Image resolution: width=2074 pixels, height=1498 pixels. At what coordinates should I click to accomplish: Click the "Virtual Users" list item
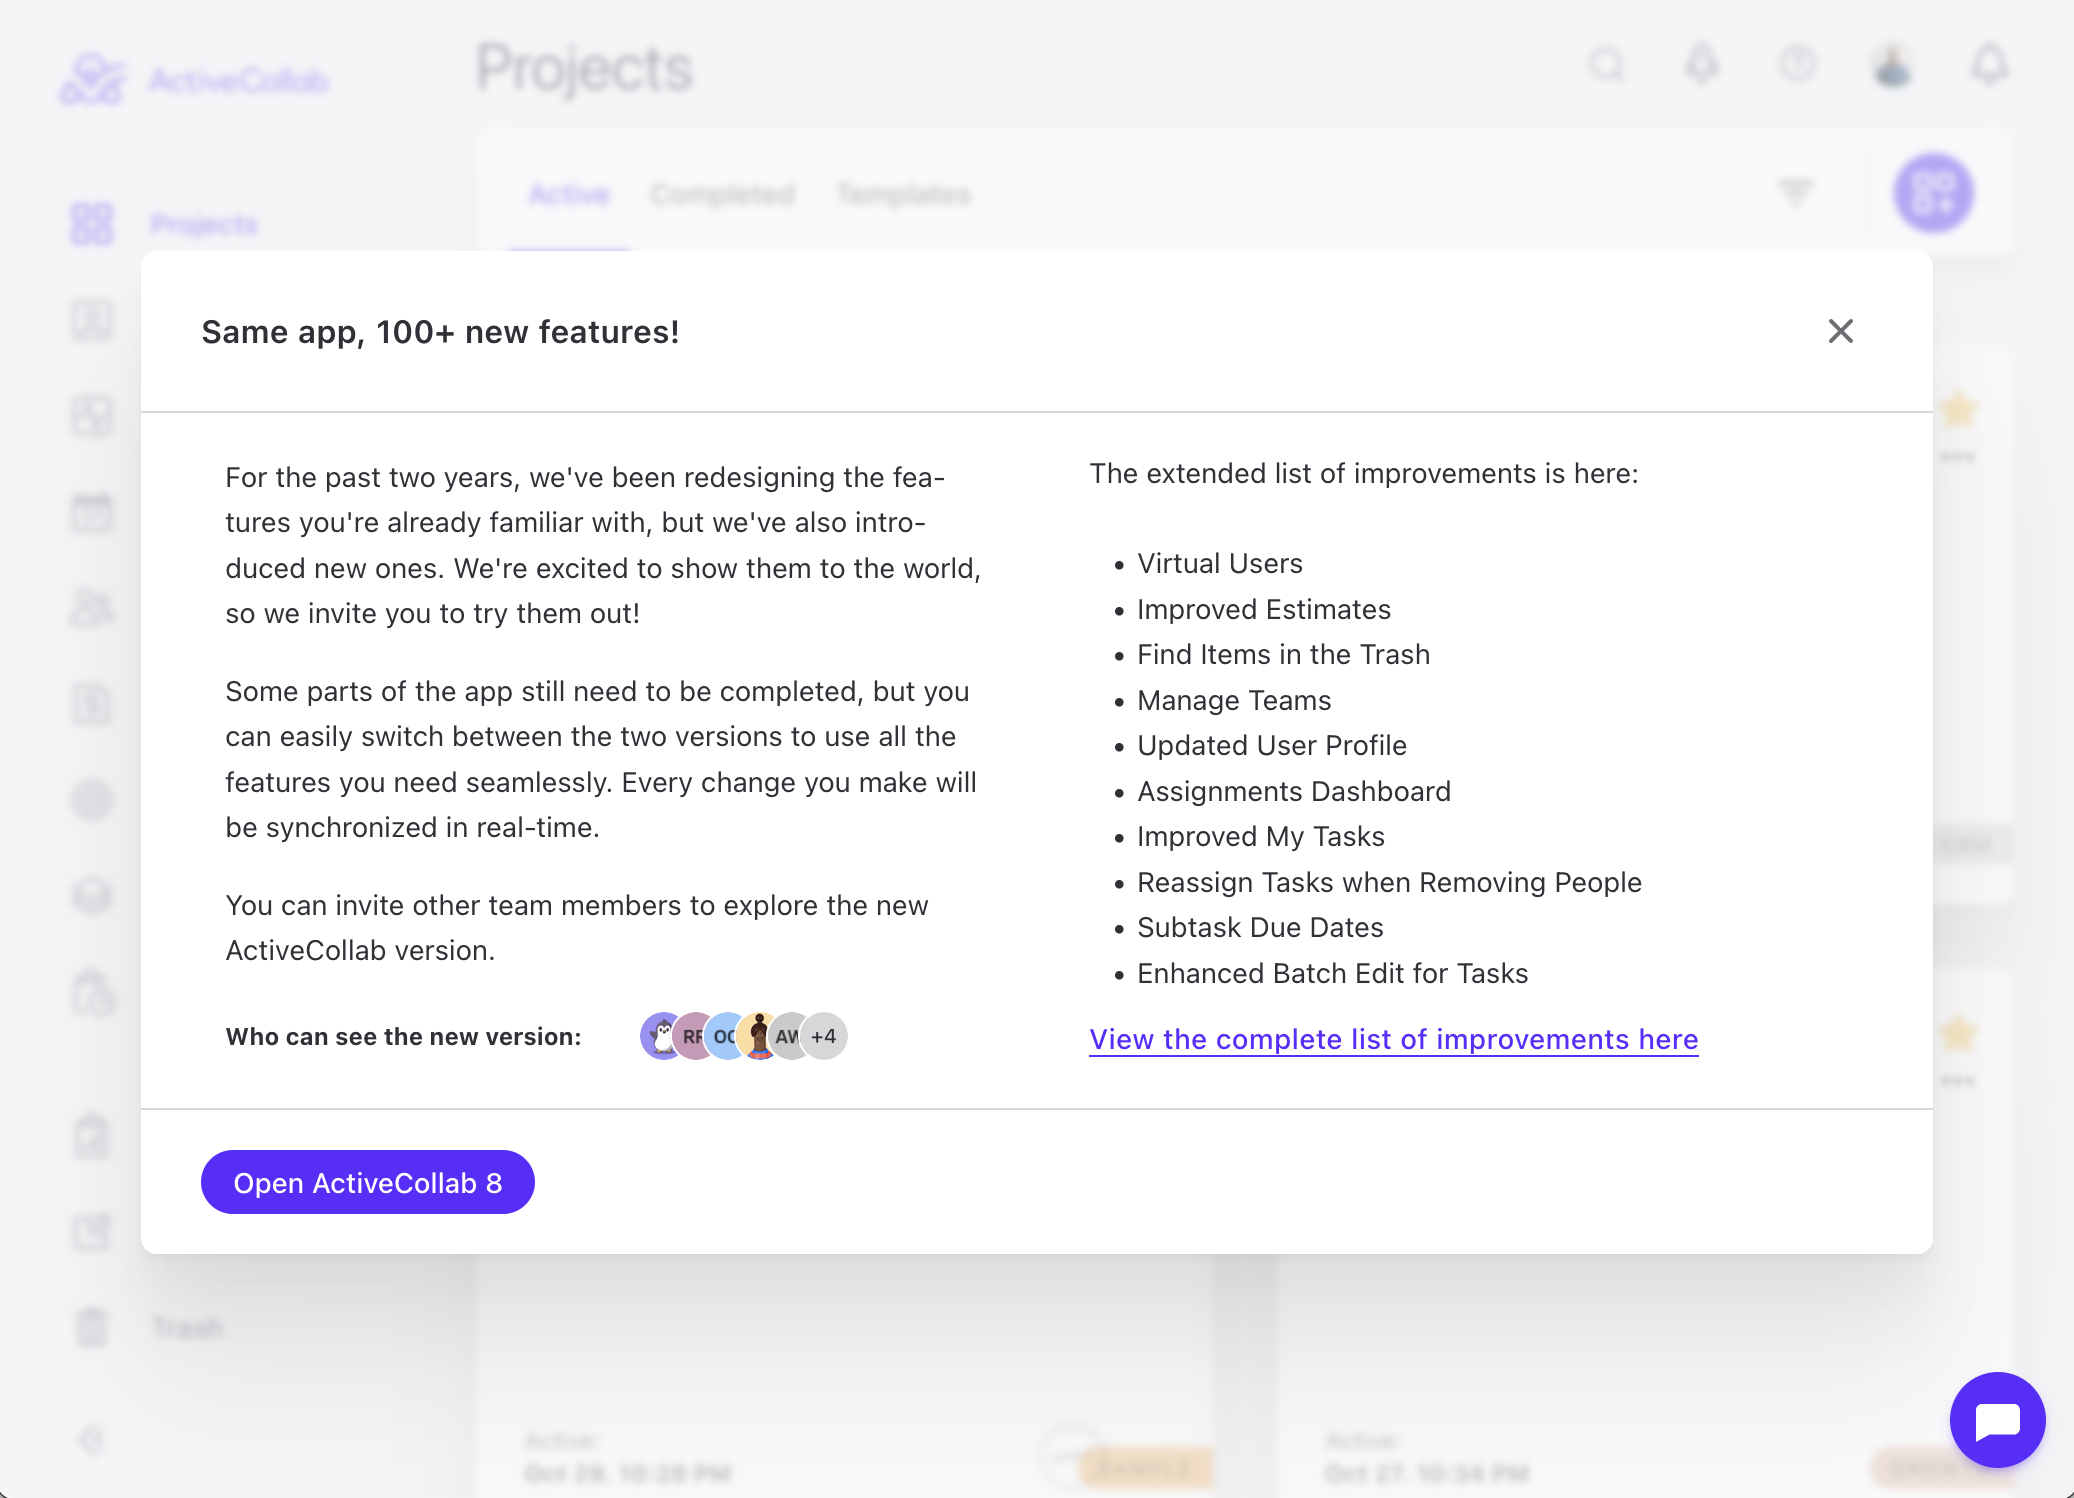tap(1220, 563)
